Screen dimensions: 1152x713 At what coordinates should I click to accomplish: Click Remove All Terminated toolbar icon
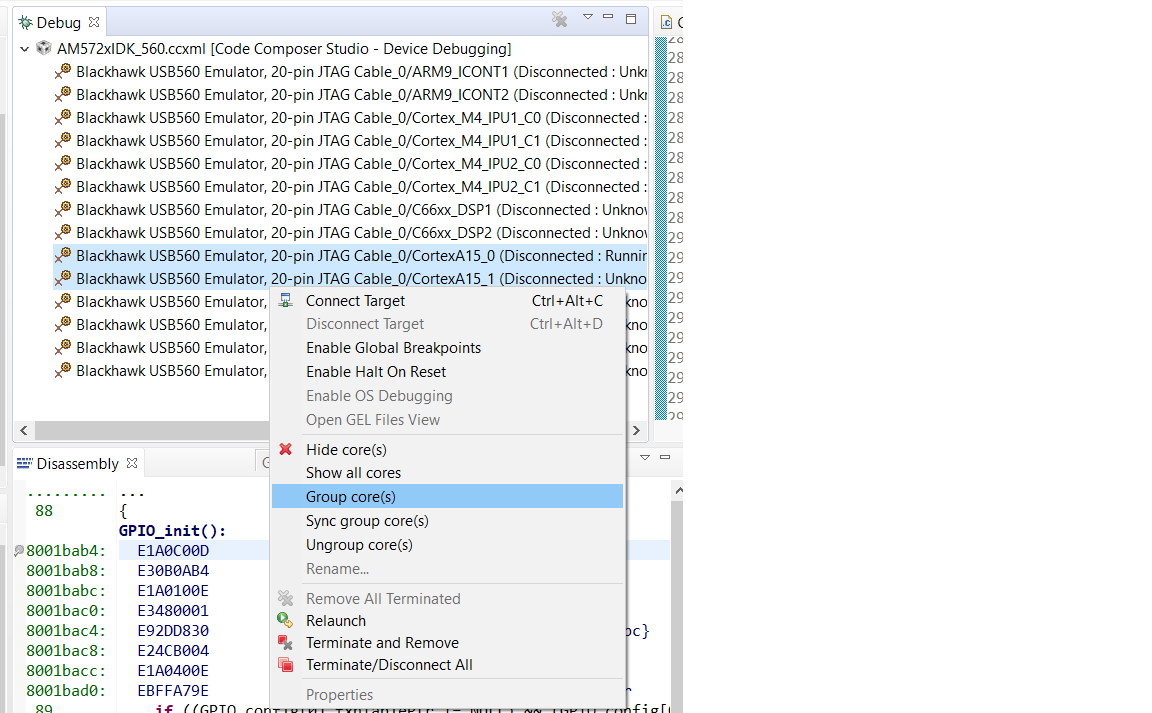pos(560,20)
